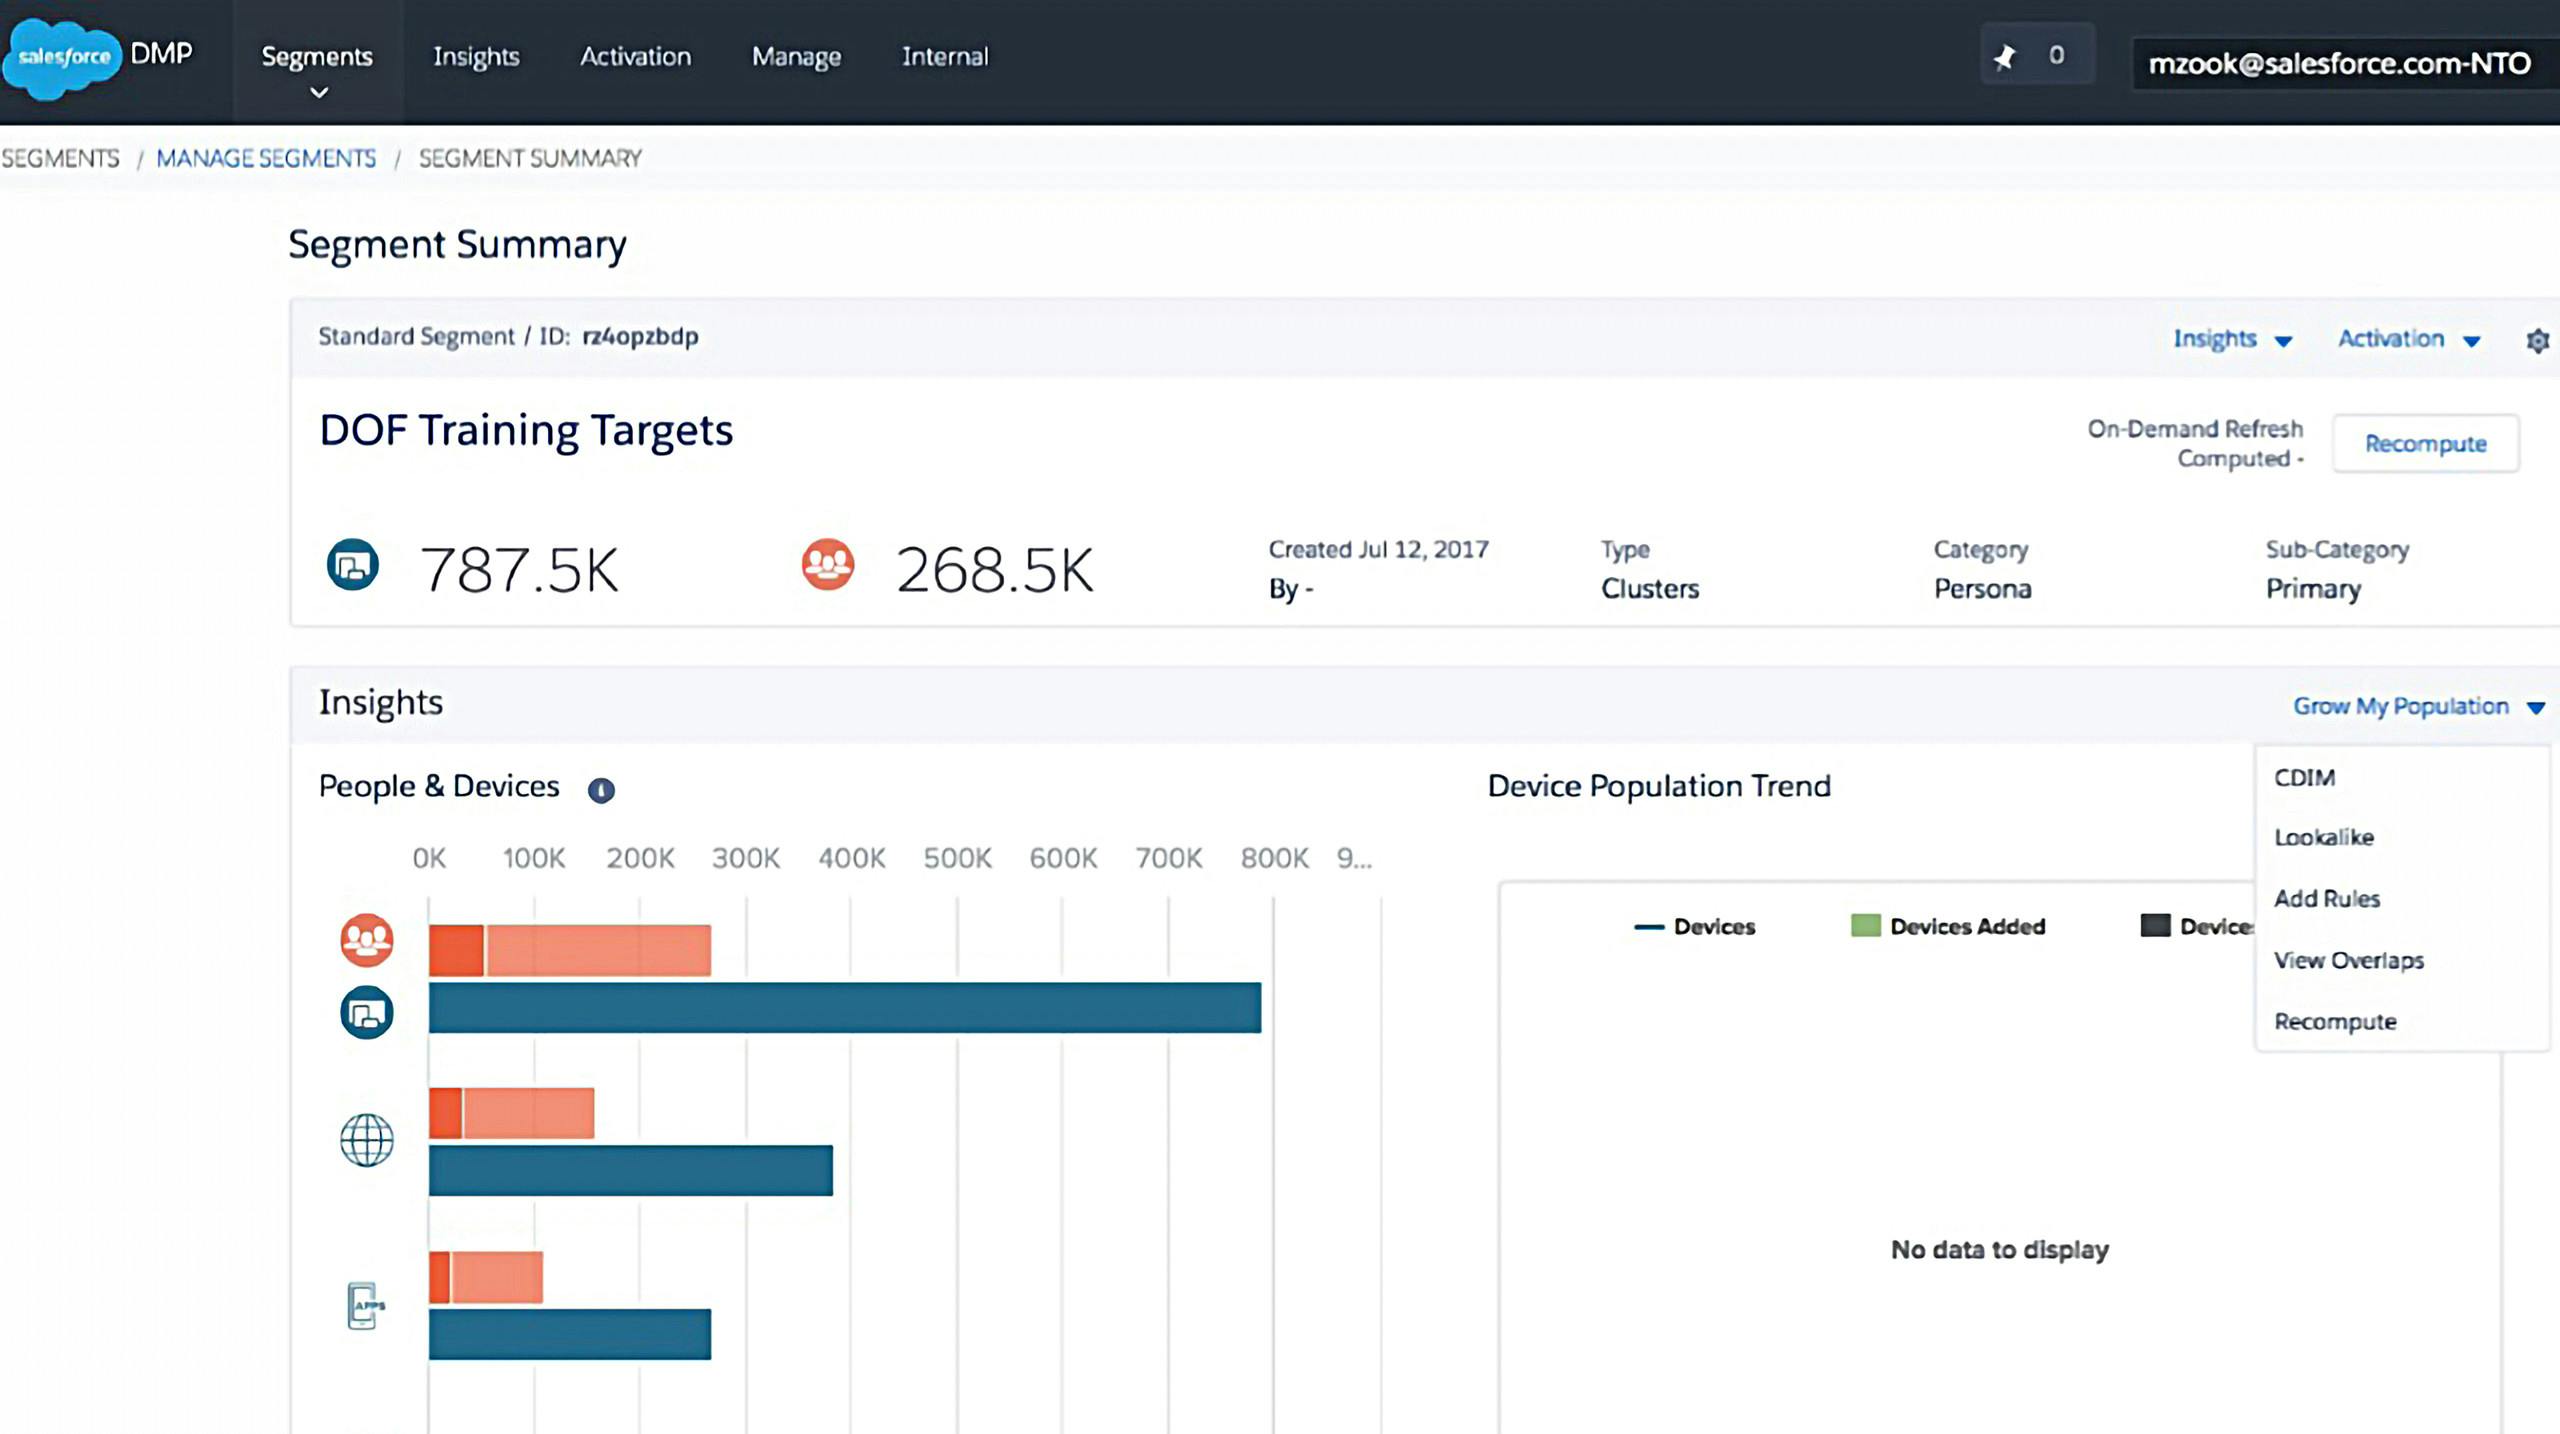
Task: Click the devices icon beside 787.5K
Action: pos(352,565)
